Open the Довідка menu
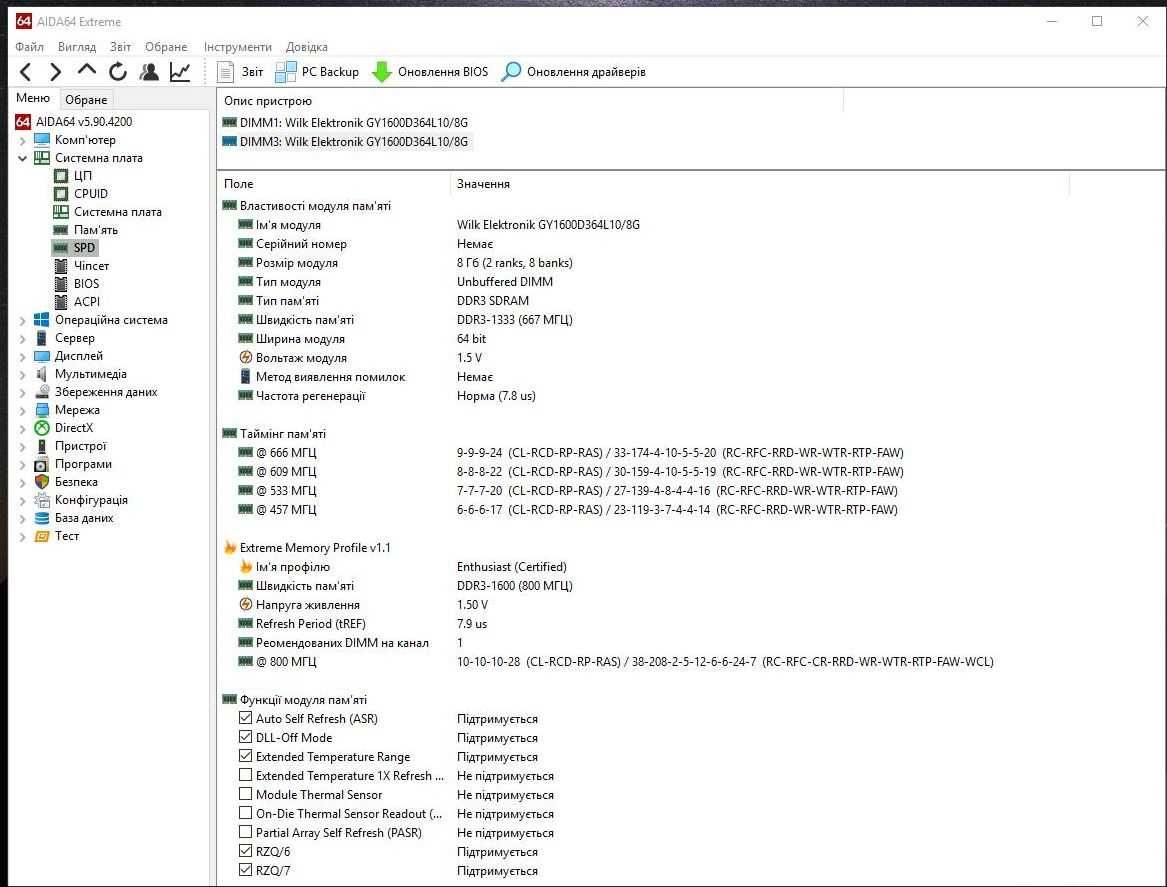This screenshot has height=887, width=1167. tap(307, 47)
